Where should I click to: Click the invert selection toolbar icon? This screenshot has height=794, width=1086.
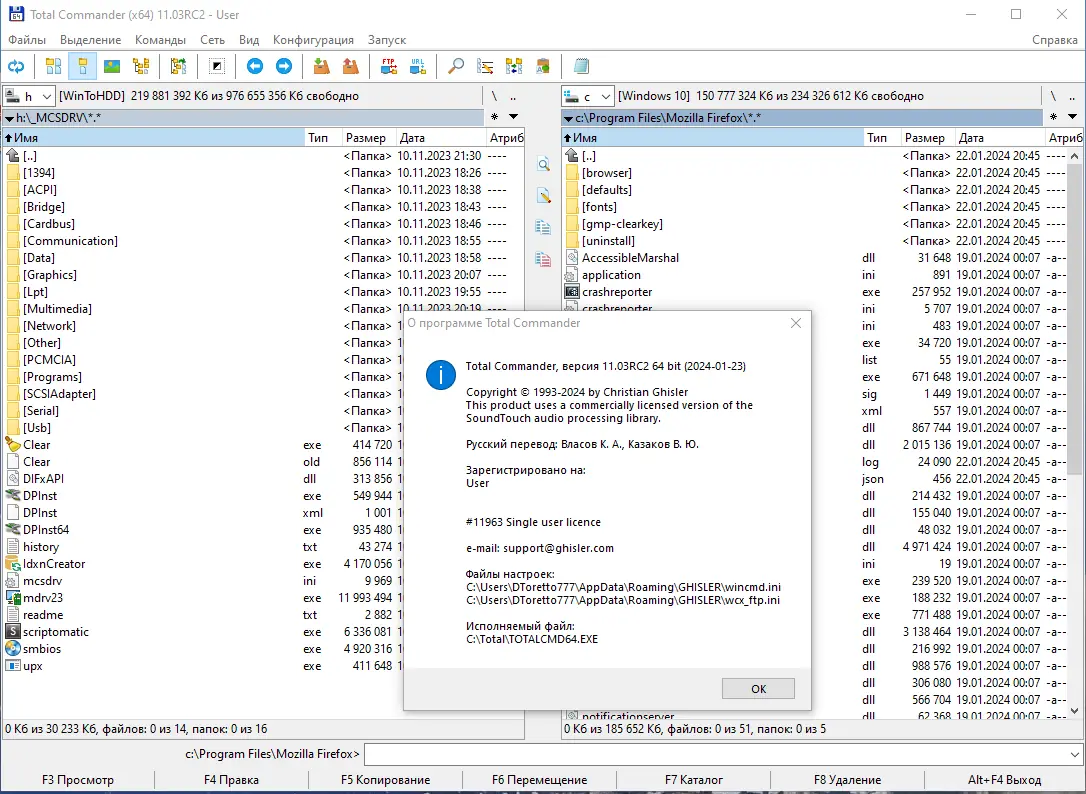(217, 67)
